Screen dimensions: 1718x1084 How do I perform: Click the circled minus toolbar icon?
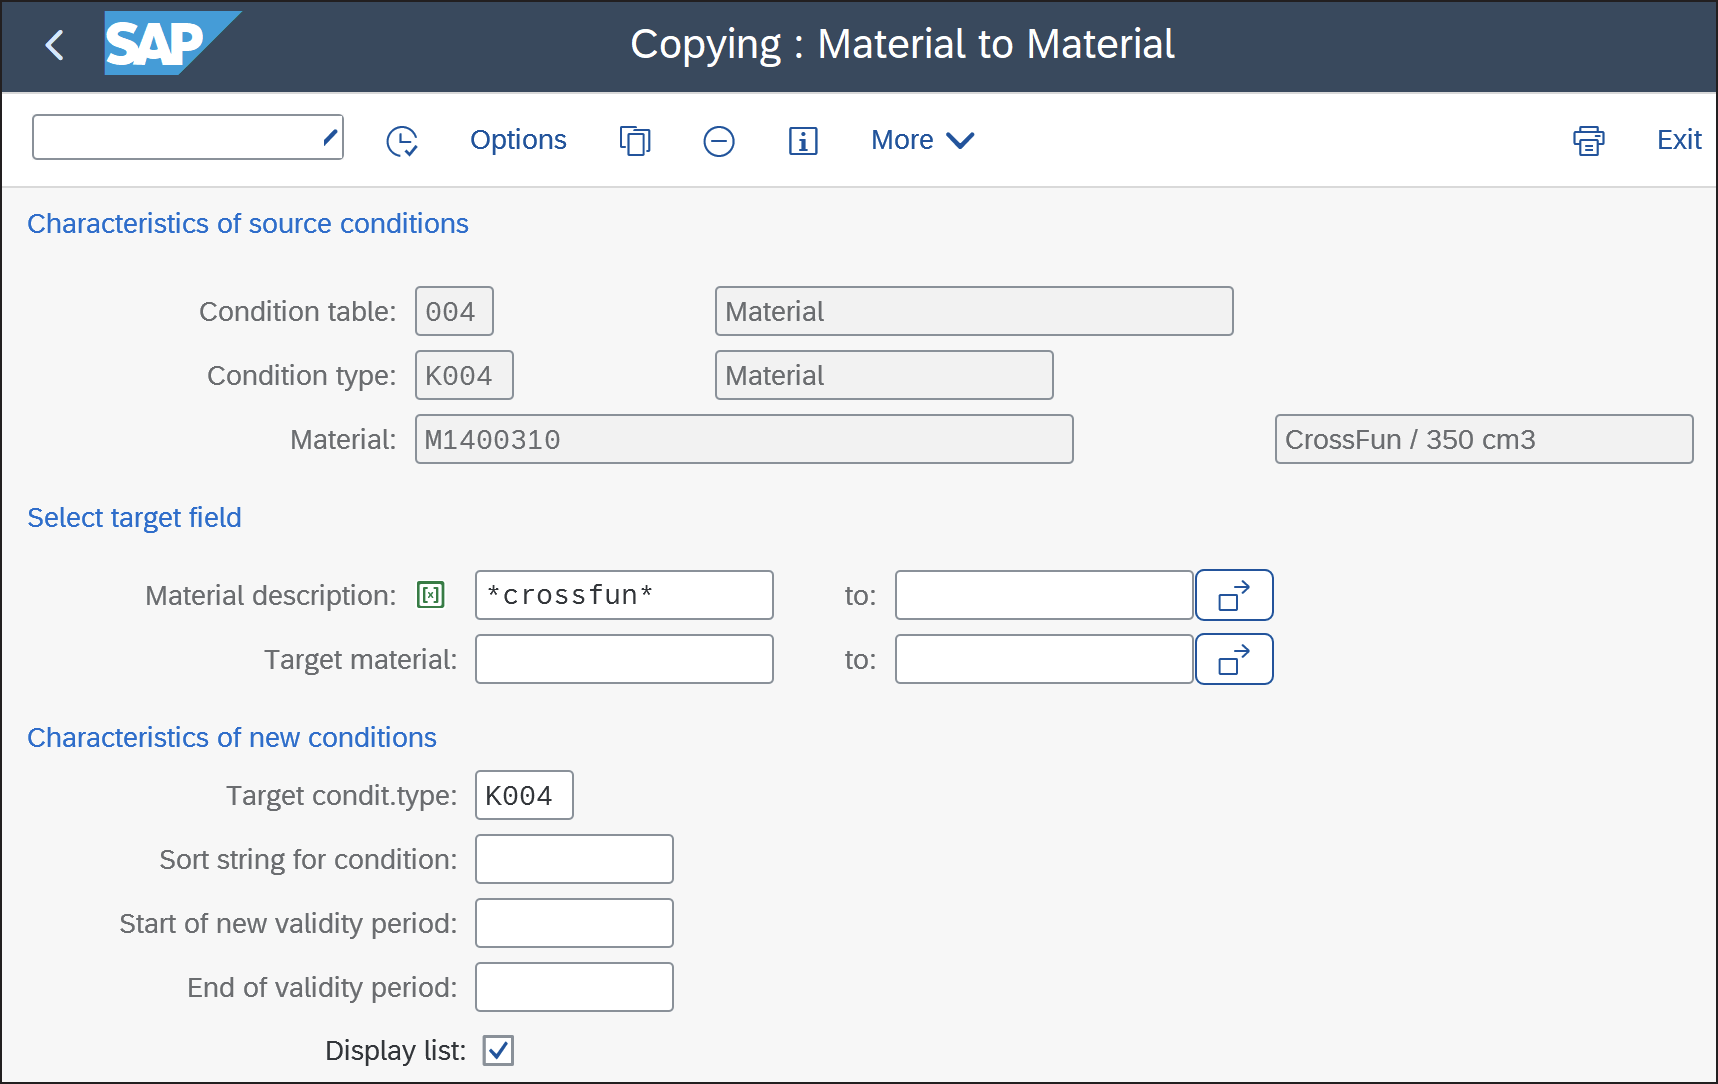tap(719, 141)
